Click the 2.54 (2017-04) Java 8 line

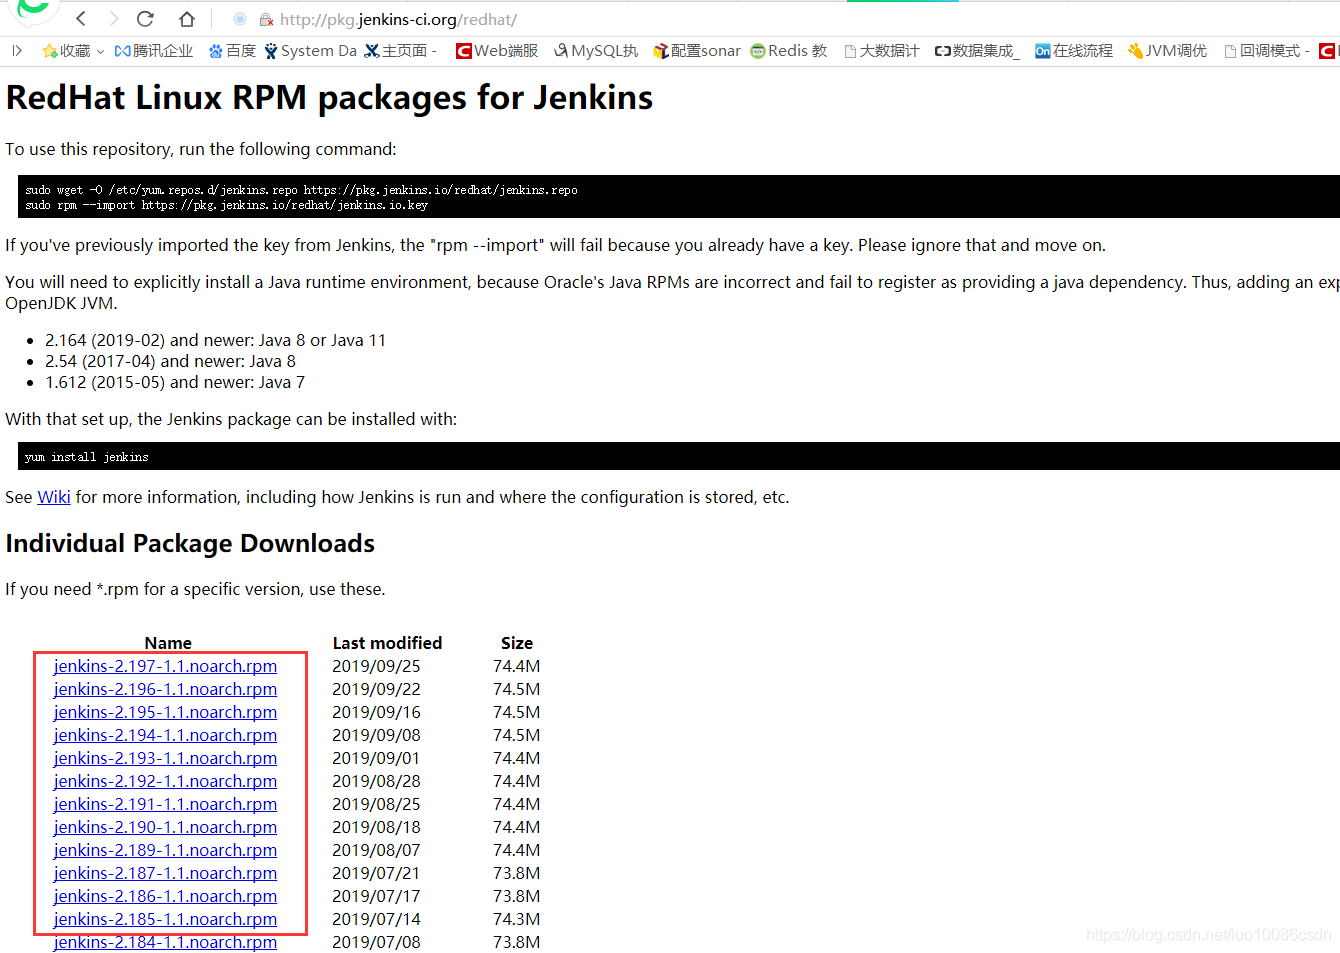pos(170,361)
